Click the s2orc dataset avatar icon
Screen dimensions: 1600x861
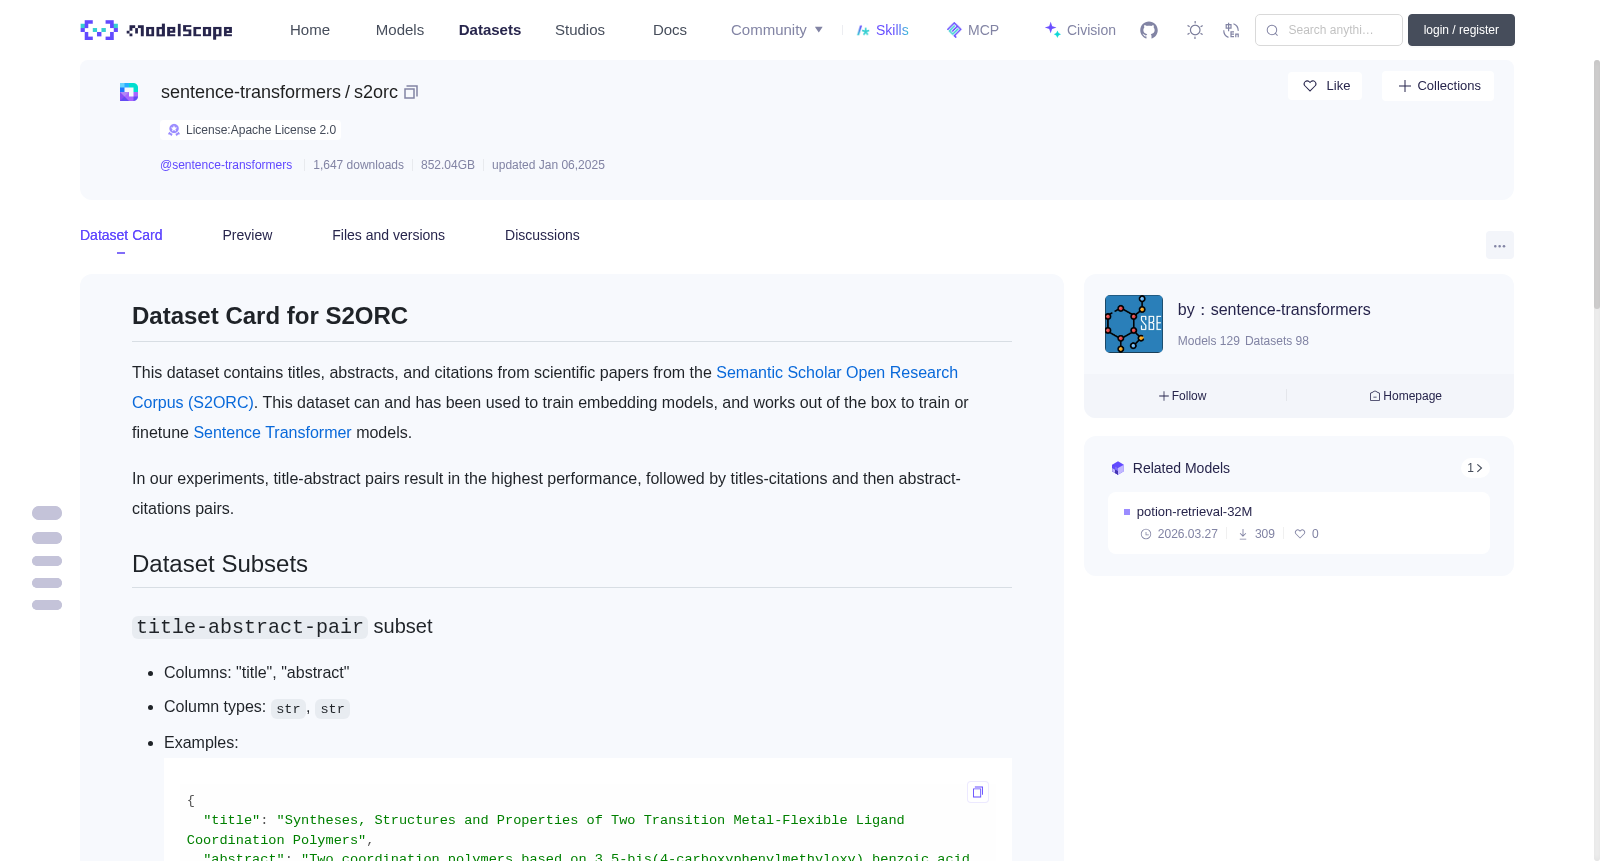click(x=129, y=92)
